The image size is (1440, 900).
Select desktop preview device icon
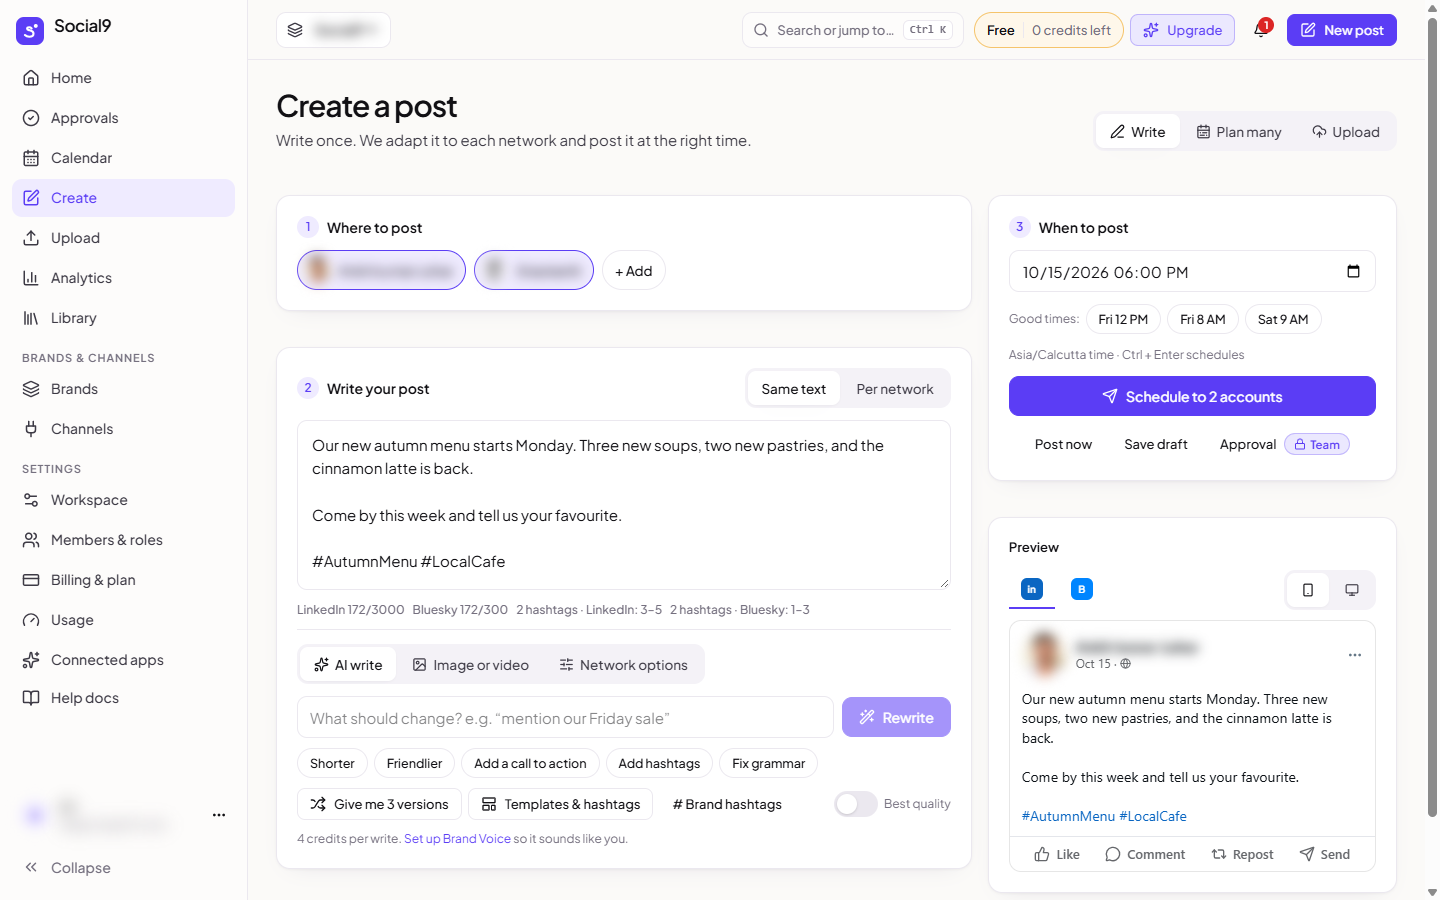1352,590
